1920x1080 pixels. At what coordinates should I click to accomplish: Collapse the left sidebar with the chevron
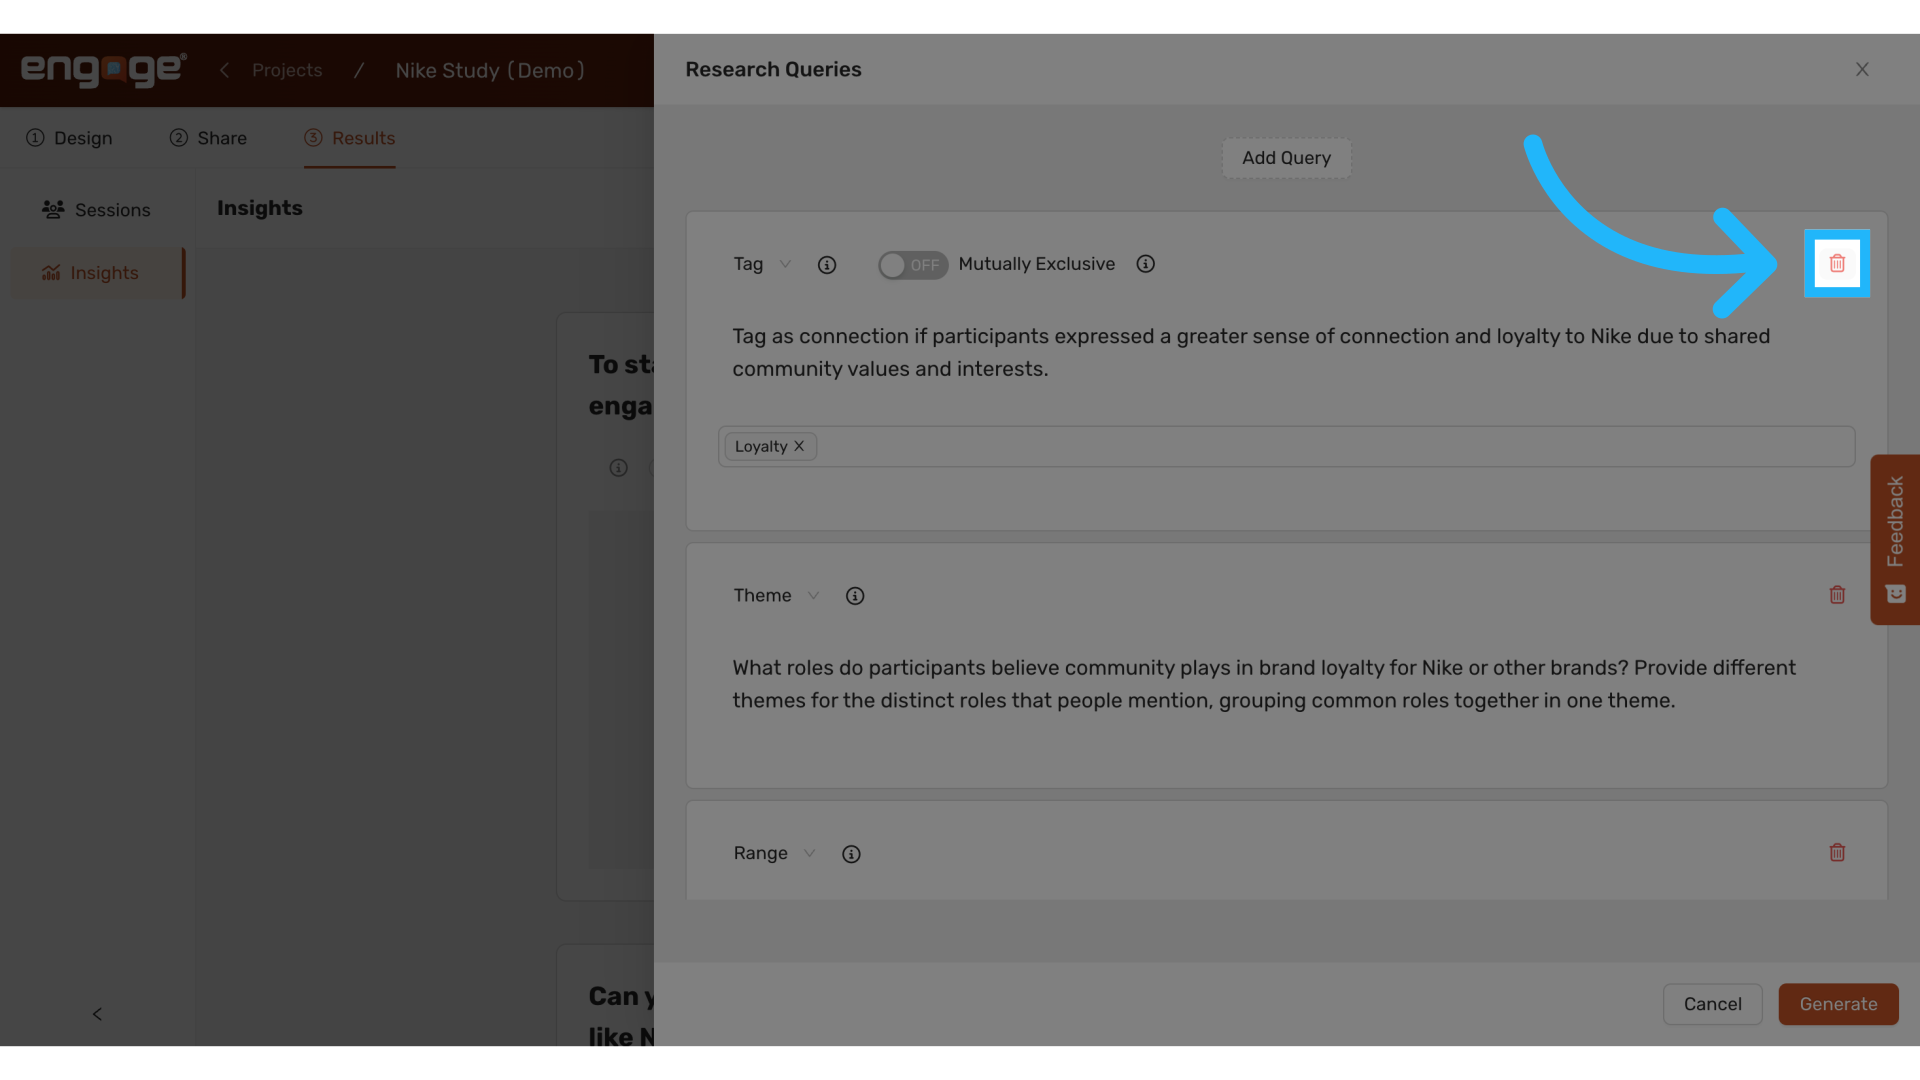97,1014
